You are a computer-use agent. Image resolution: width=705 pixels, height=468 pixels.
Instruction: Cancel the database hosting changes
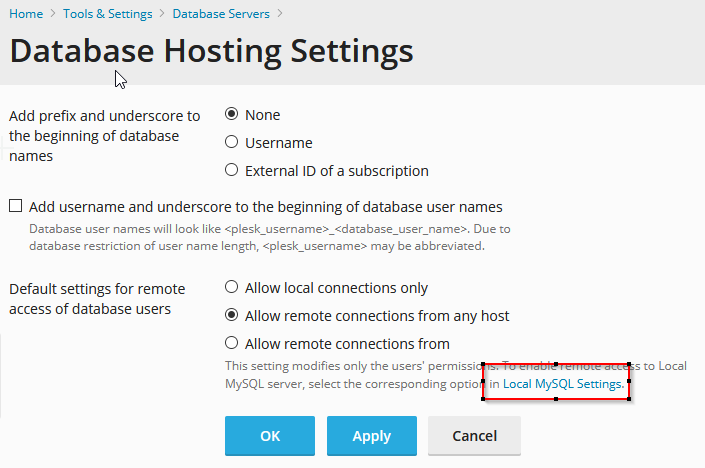pyautogui.click(x=474, y=436)
